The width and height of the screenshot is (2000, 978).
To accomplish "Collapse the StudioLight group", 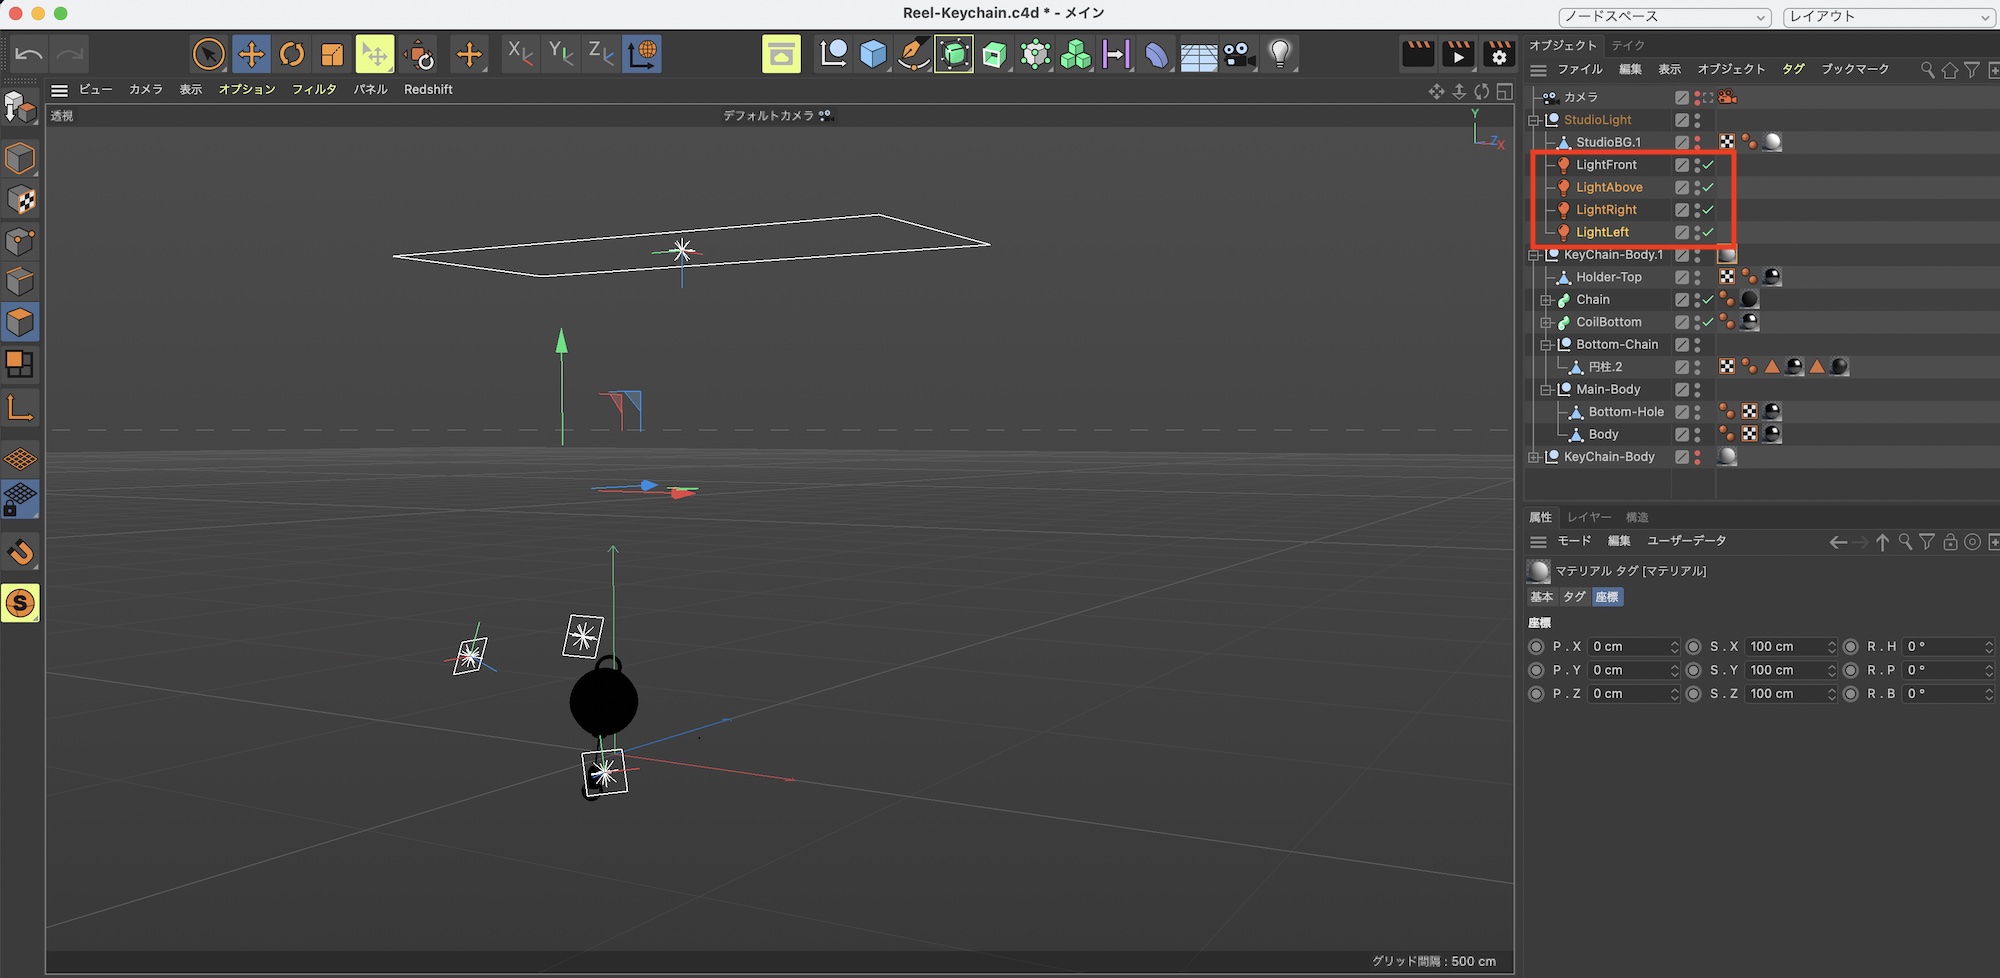I will pyautogui.click(x=1534, y=120).
